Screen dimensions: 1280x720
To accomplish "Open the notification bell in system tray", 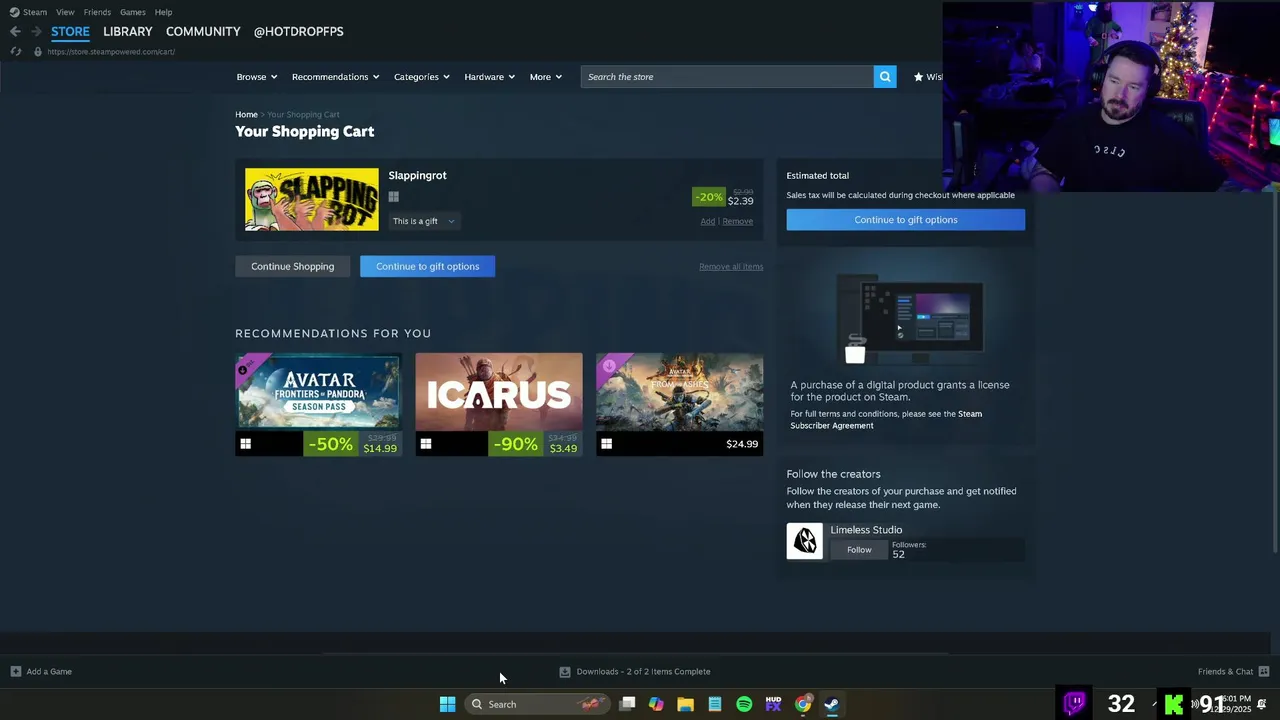I will pyautogui.click(x=1262, y=704).
